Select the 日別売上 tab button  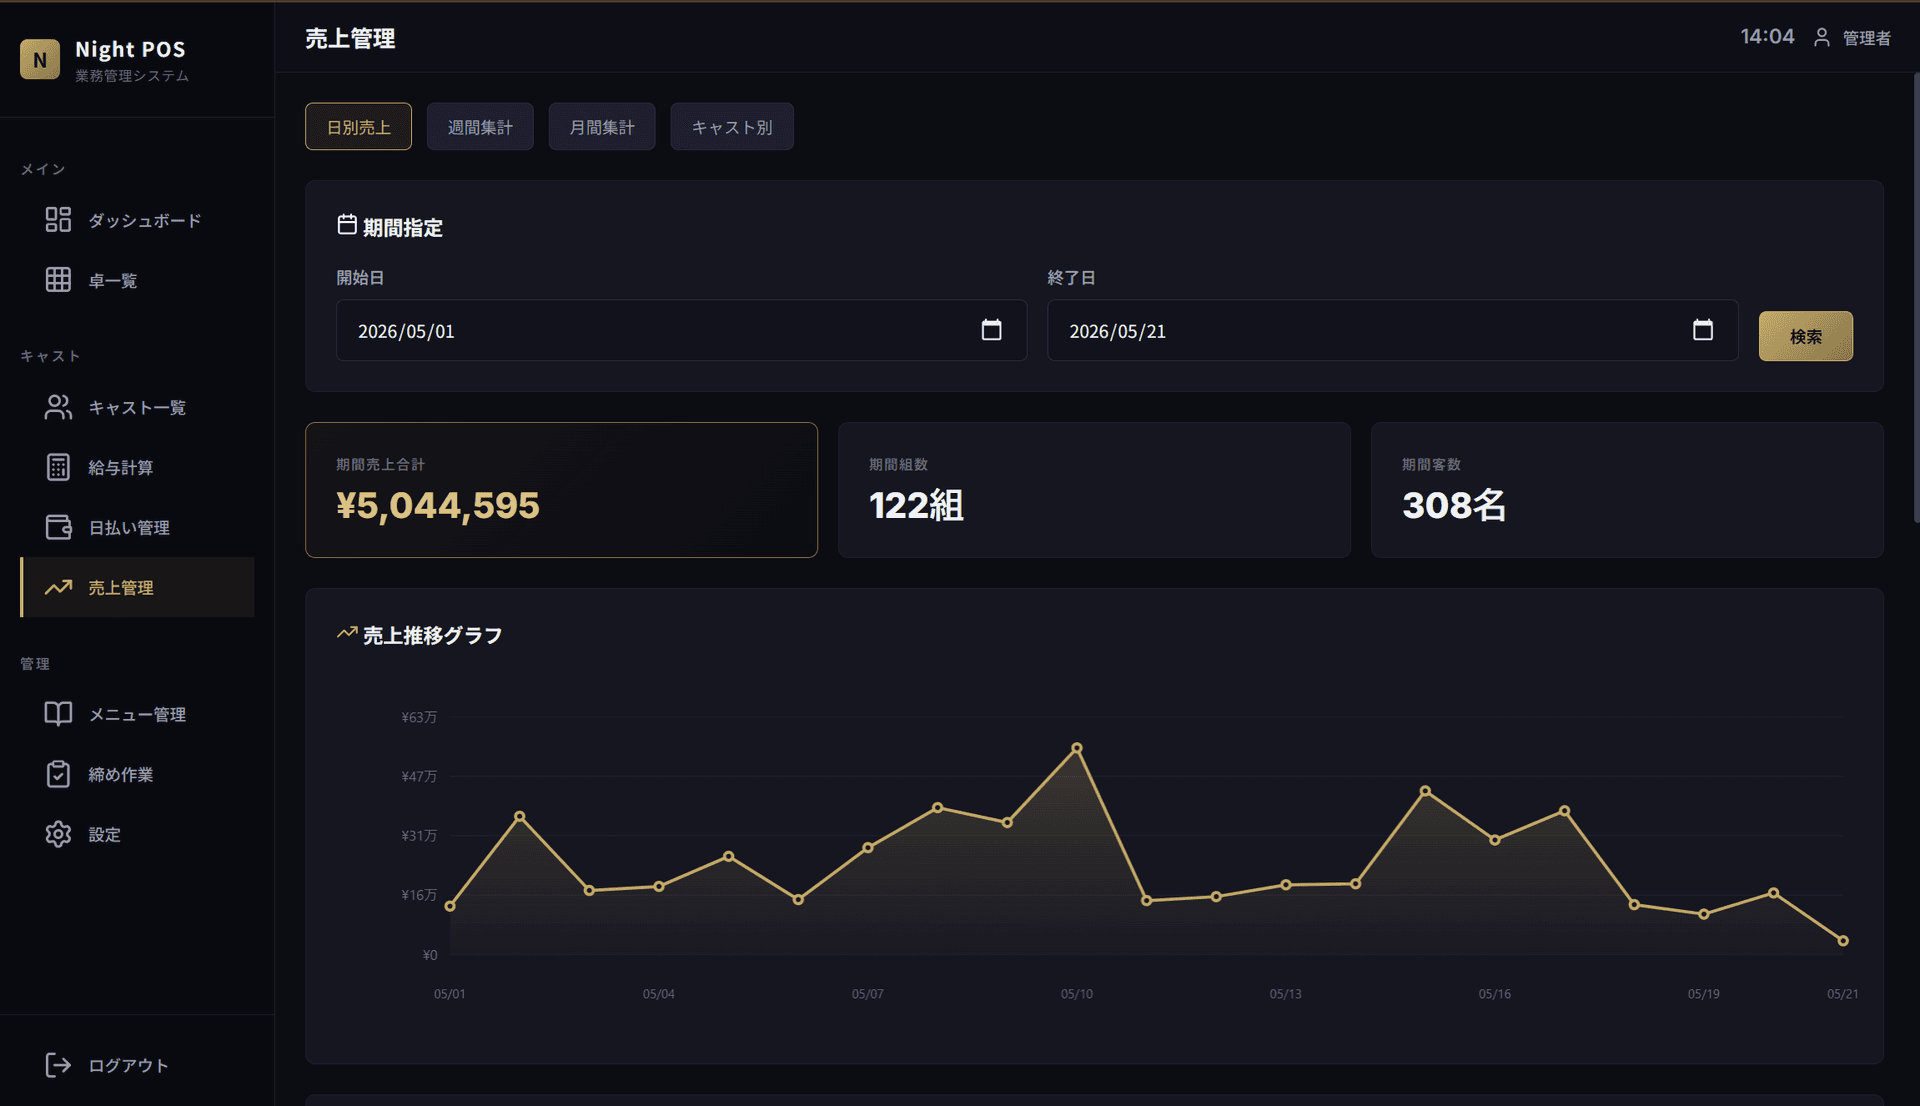tap(358, 127)
